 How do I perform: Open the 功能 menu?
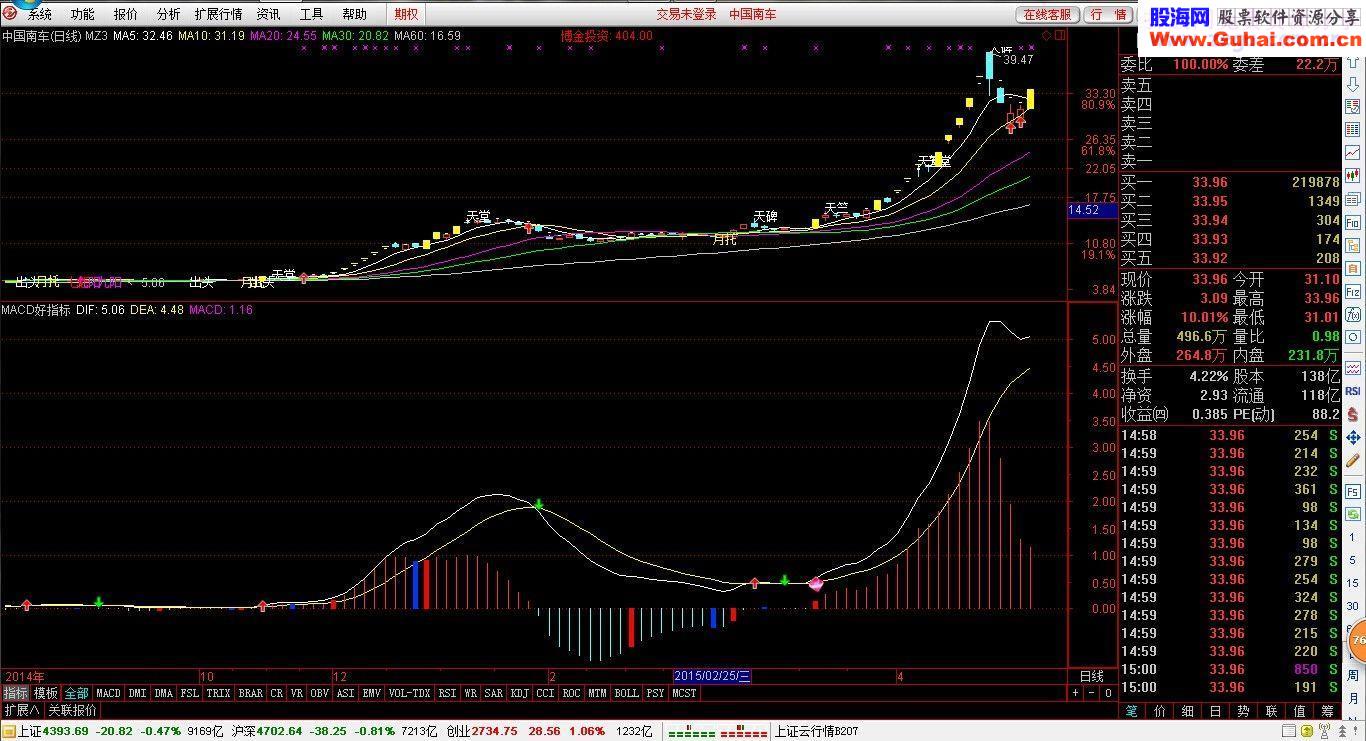(83, 14)
